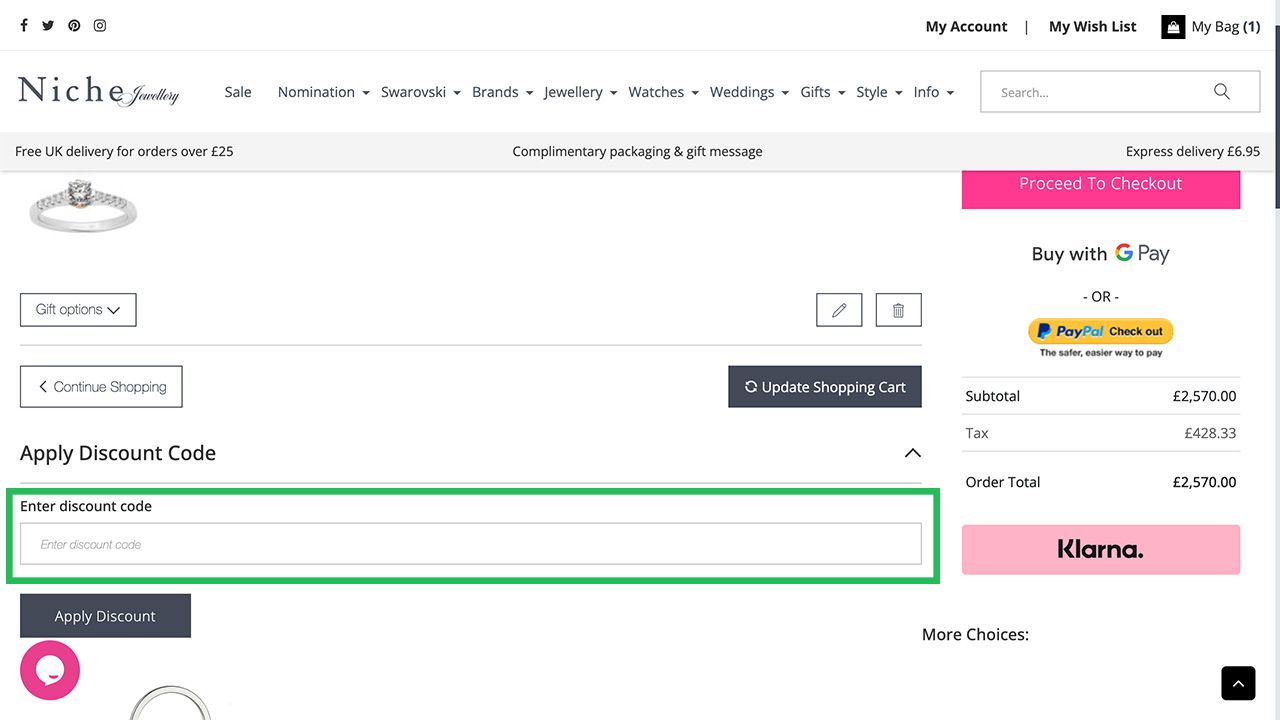This screenshot has height=720, width=1280.
Task: Click the search magnifier icon
Action: click(x=1222, y=92)
